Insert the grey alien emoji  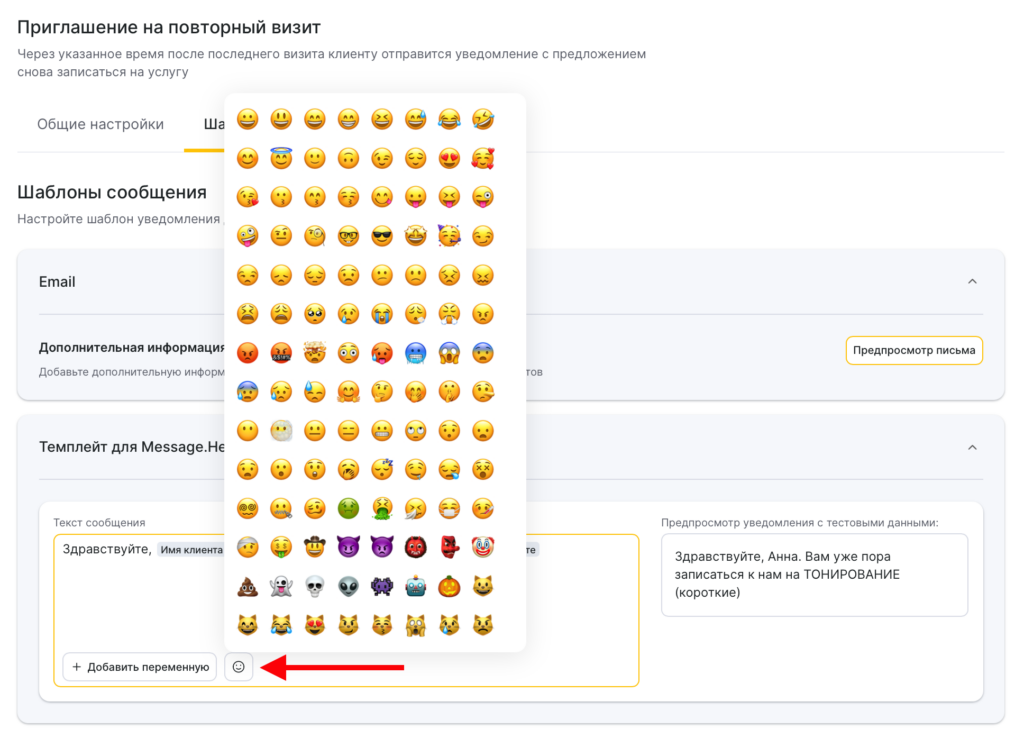coord(348,587)
